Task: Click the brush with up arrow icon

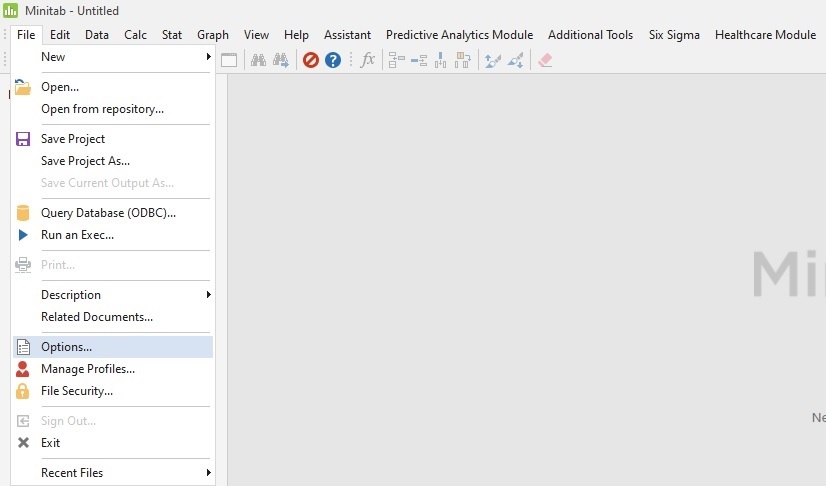Action: click(493, 60)
